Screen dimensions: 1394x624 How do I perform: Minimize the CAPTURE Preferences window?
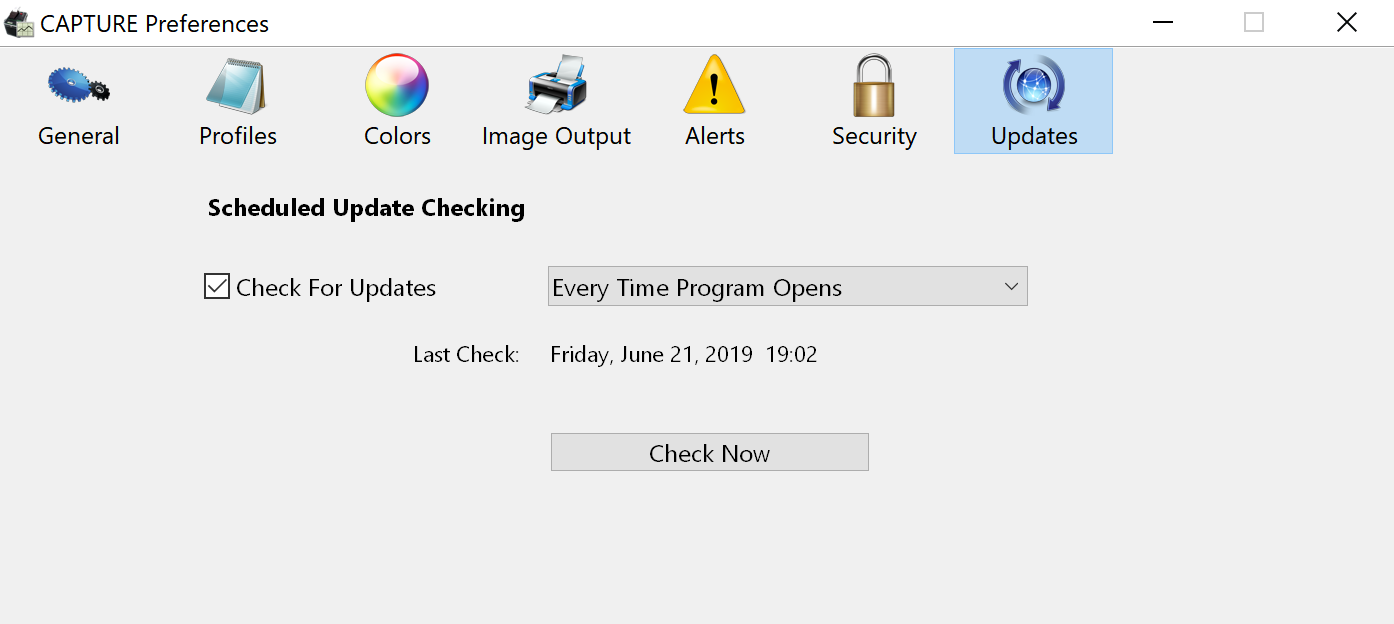pos(1162,22)
